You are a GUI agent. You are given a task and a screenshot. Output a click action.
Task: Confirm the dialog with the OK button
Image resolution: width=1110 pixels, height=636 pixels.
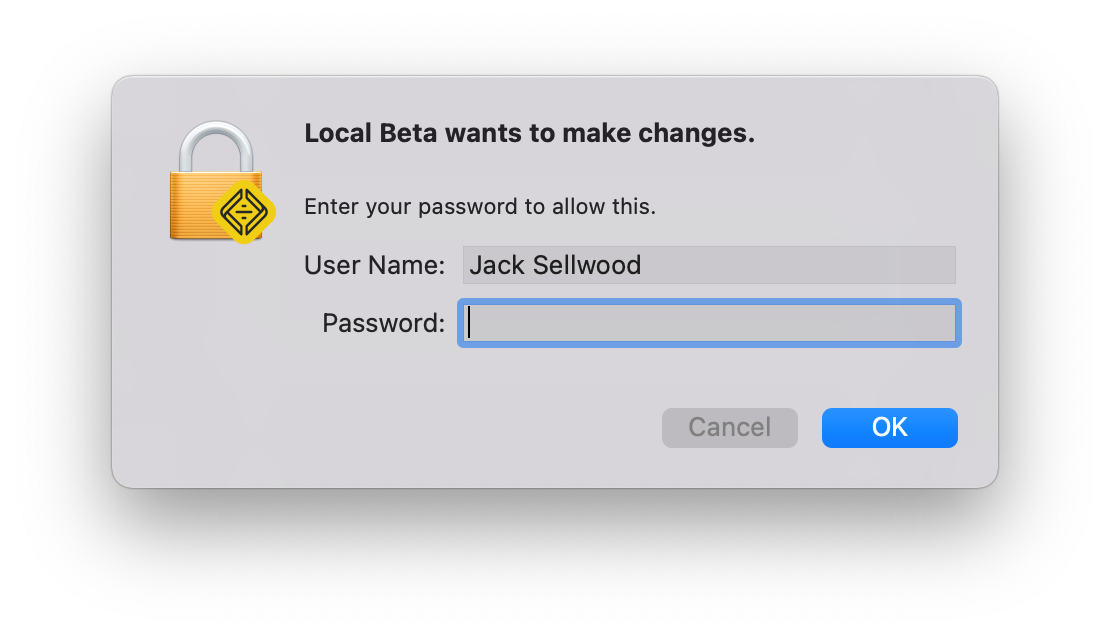889,427
